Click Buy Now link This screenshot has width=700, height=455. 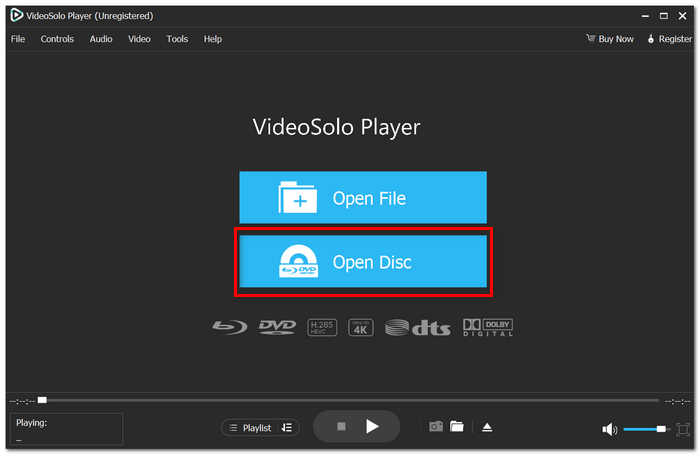pyautogui.click(x=610, y=39)
